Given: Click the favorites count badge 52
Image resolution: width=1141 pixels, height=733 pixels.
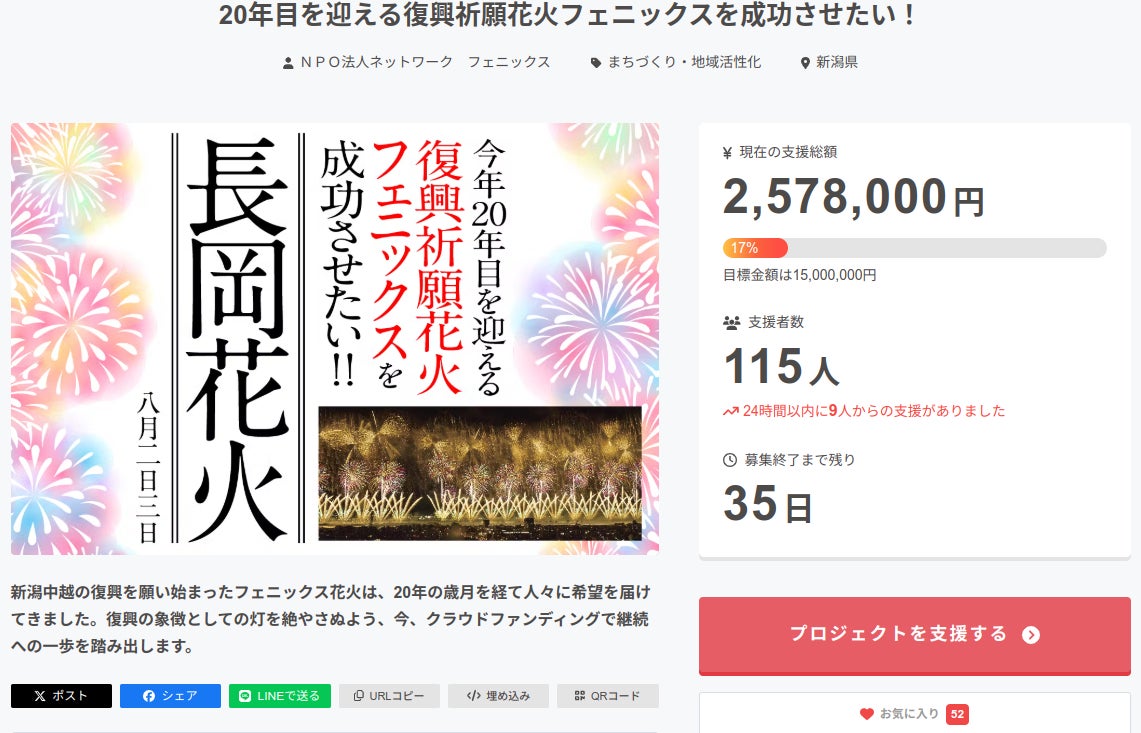Looking at the screenshot, I should click(957, 714).
